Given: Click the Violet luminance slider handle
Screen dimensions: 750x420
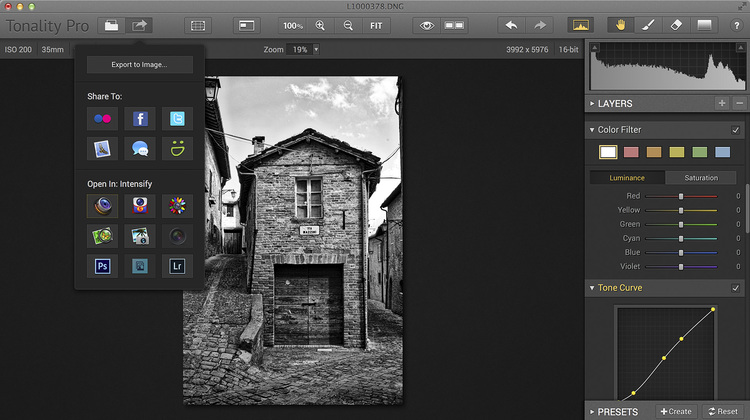Looking at the screenshot, I should tap(681, 266).
